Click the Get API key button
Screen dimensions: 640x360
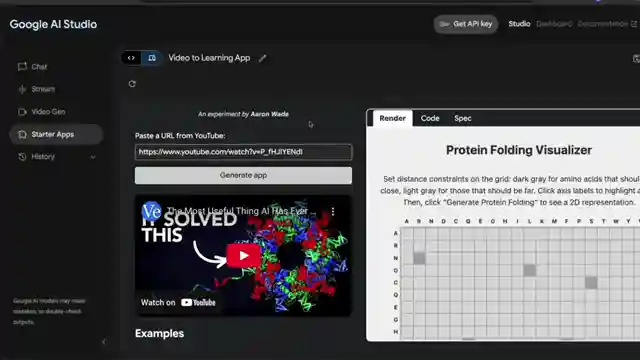[466, 24]
